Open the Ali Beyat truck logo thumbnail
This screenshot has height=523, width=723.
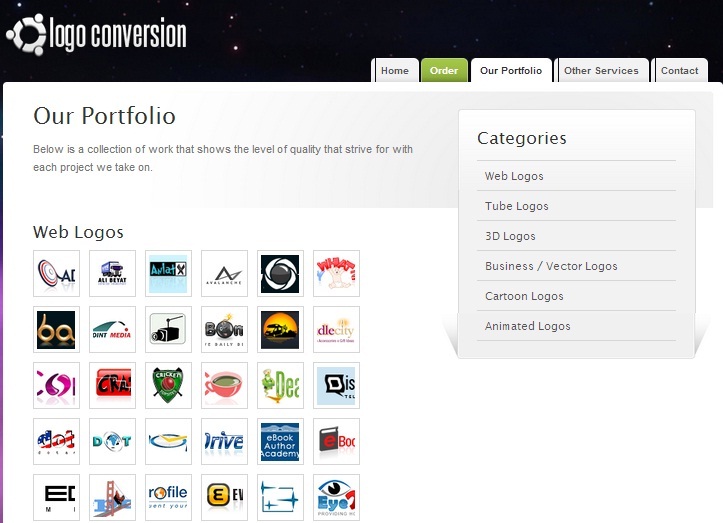click(x=113, y=273)
